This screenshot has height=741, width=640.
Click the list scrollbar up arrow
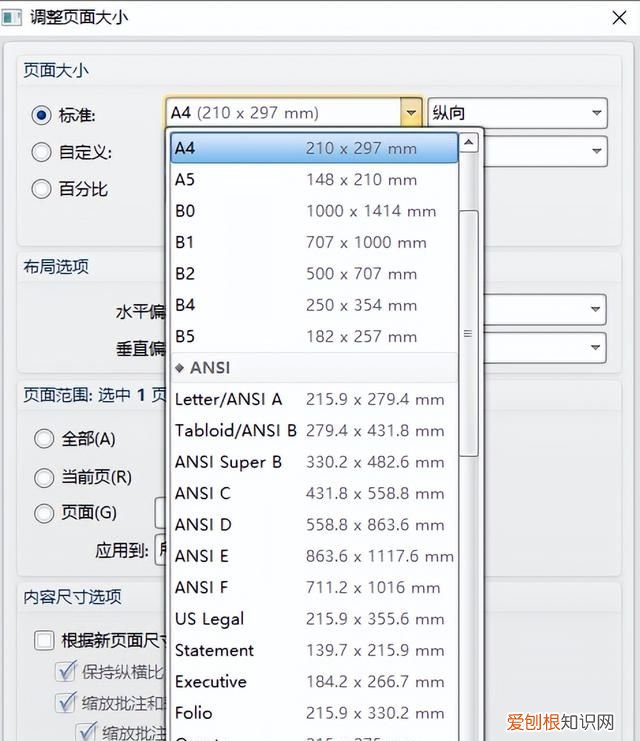tap(468, 142)
